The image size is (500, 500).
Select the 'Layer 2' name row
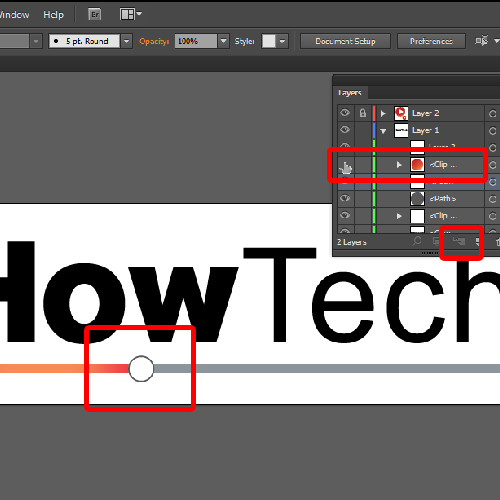(426, 113)
